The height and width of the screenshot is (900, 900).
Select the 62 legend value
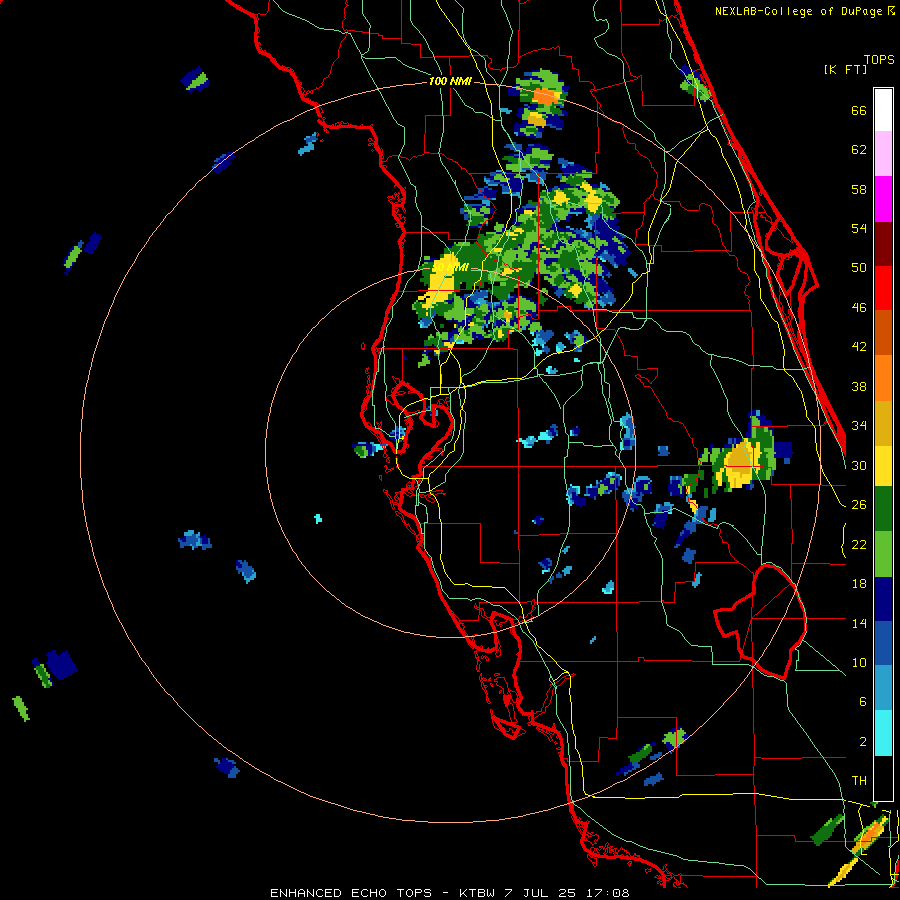click(x=859, y=150)
